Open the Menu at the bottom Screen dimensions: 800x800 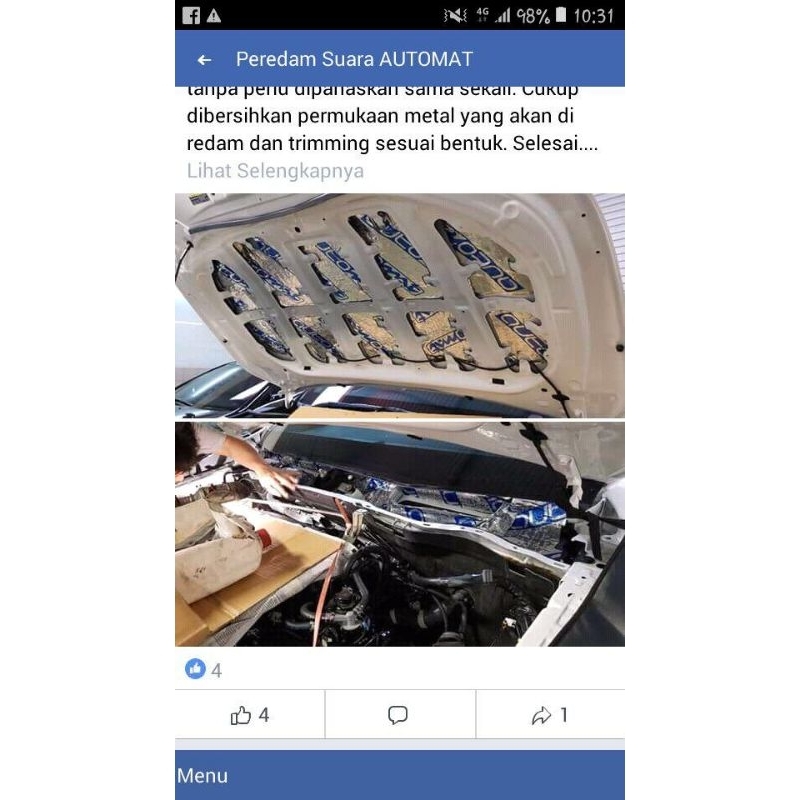click(x=203, y=776)
